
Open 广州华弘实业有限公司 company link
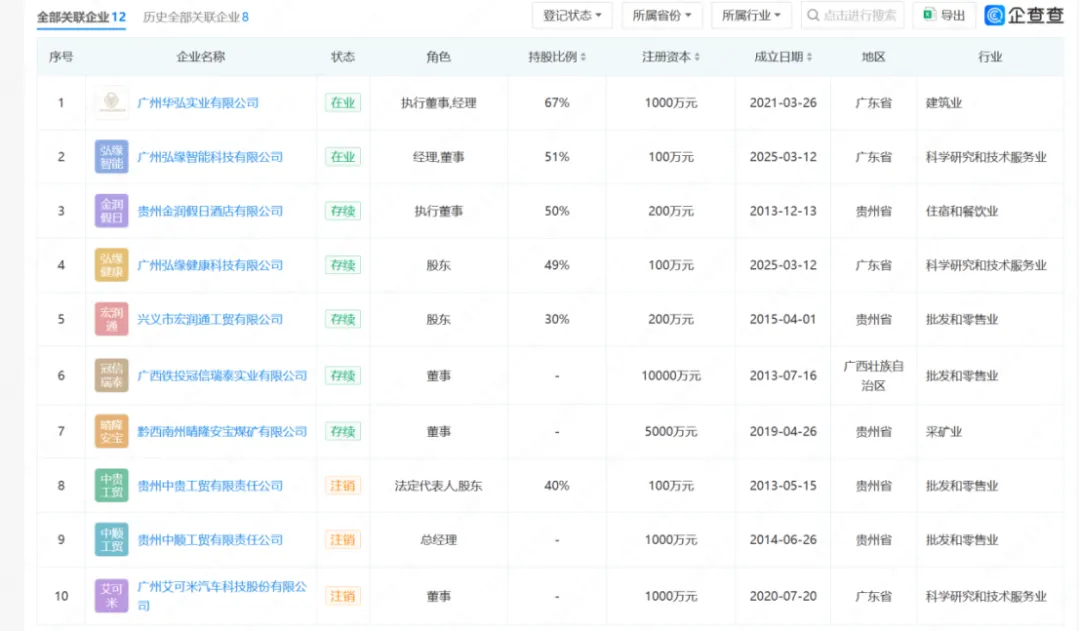[x=198, y=103]
